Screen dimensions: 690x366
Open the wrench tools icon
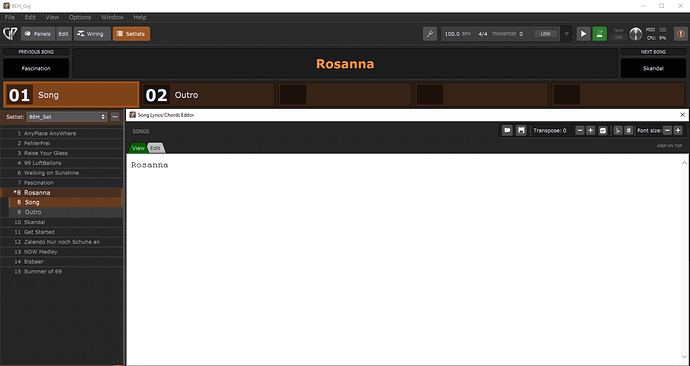coord(429,34)
